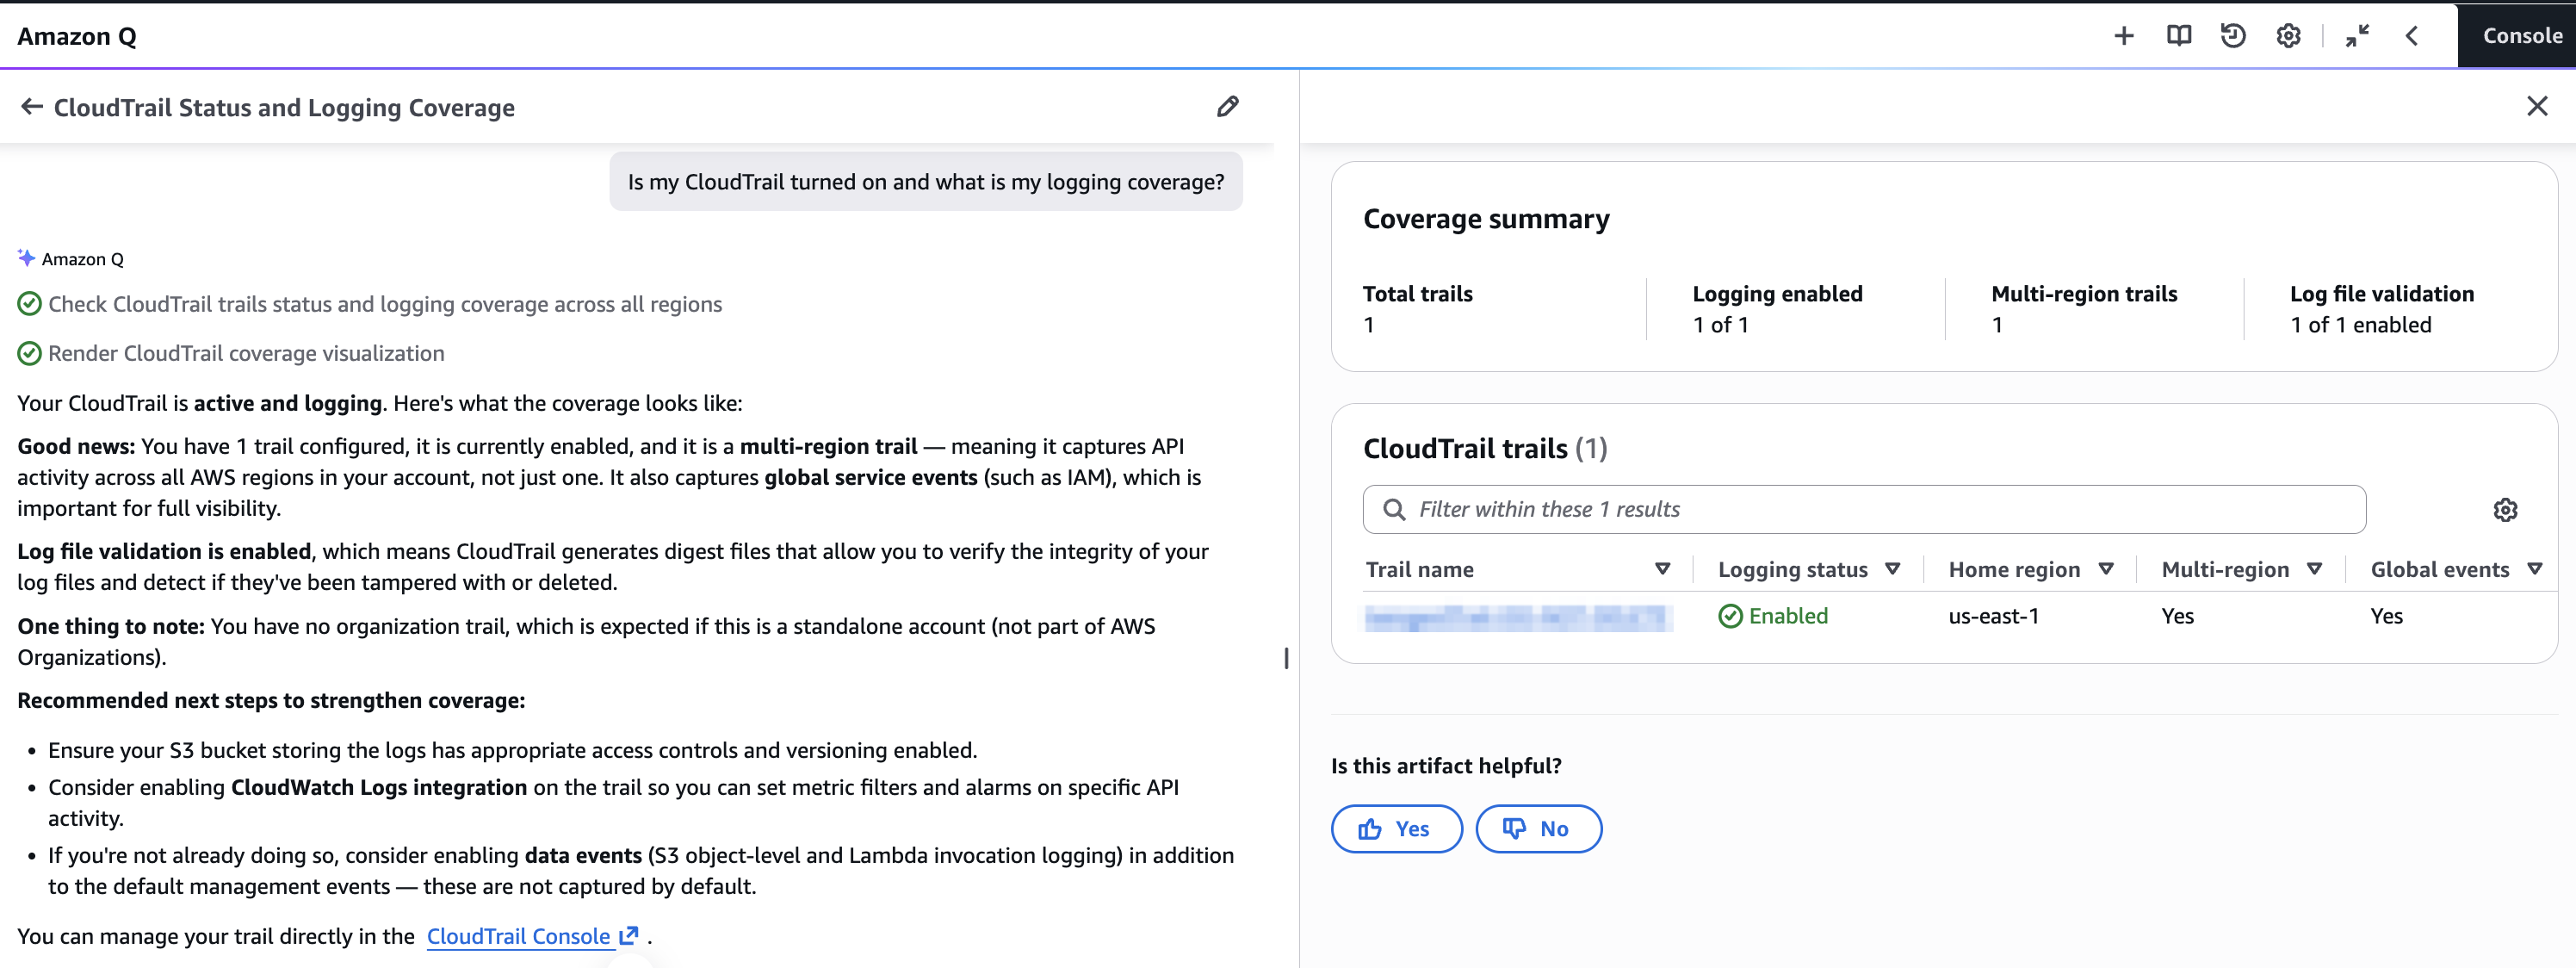Click the external link icon after CloudTrail Console

click(x=629, y=936)
